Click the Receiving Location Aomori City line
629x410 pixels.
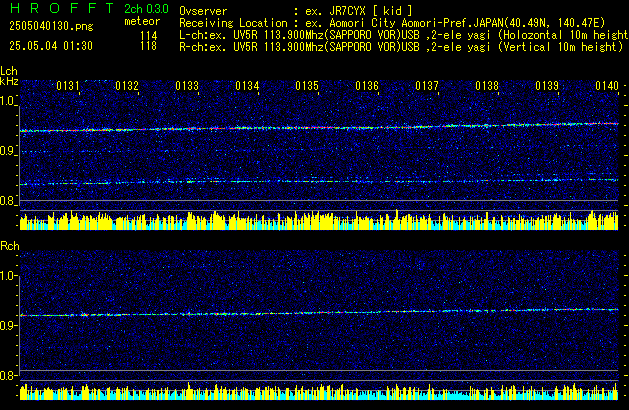click(x=392, y=23)
